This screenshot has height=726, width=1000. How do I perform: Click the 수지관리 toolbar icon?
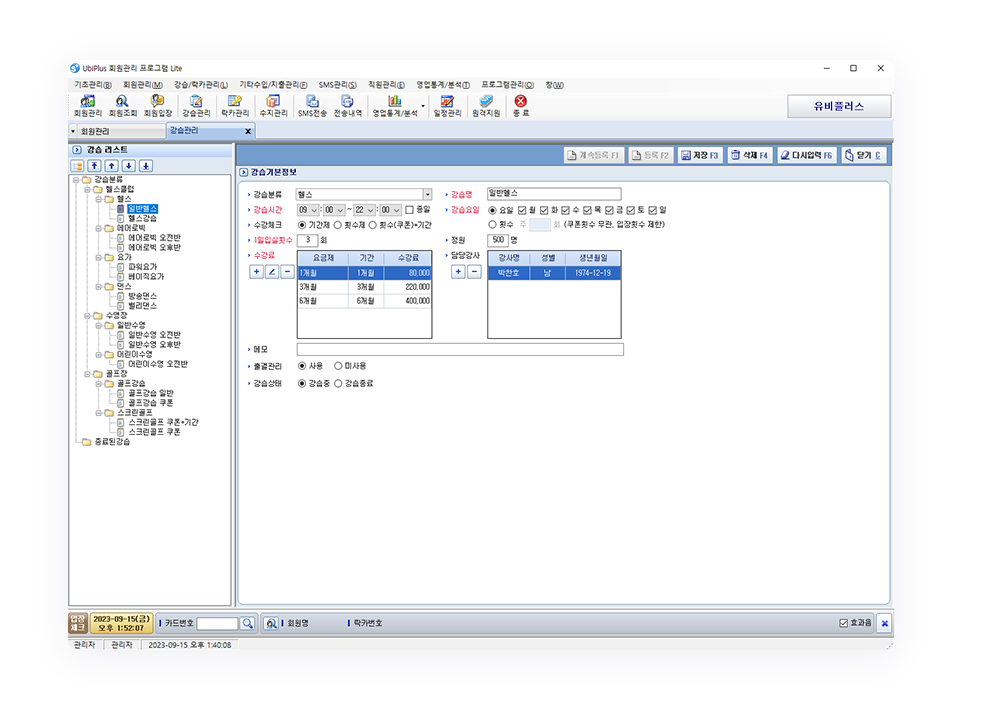[273, 105]
